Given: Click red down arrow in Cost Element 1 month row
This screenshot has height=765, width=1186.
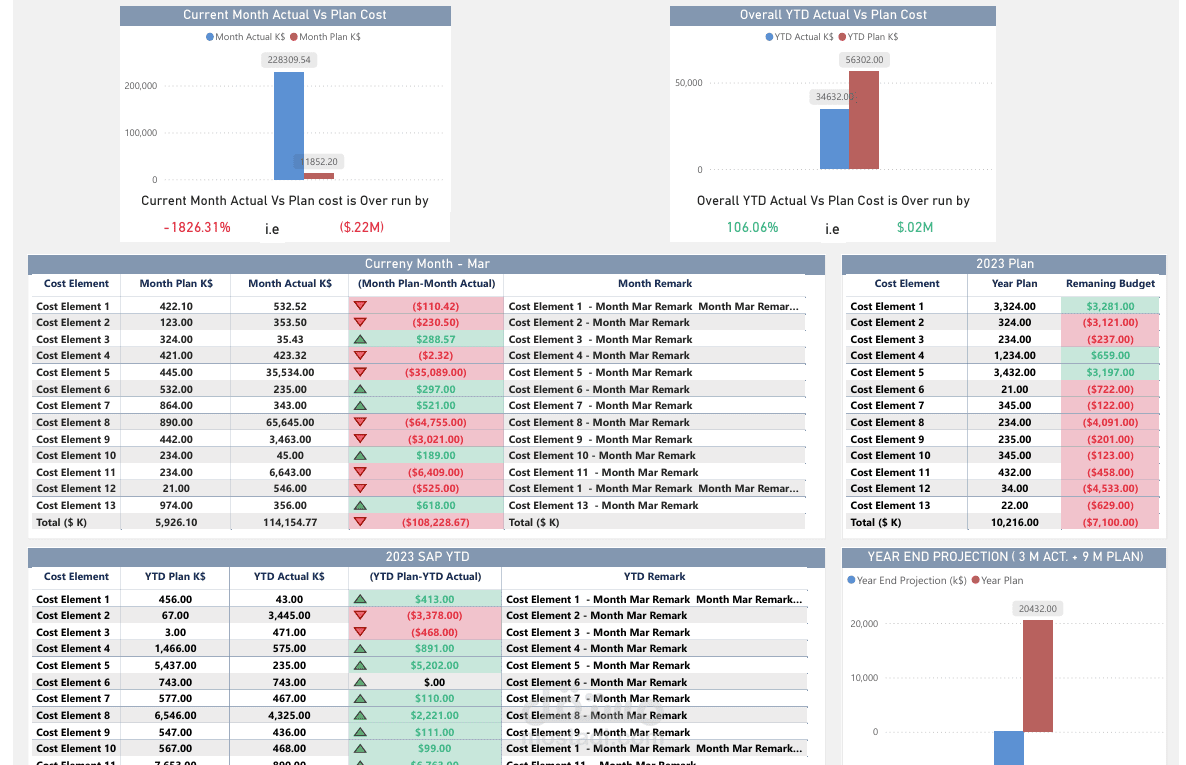Looking at the screenshot, I should coord(360,306).
